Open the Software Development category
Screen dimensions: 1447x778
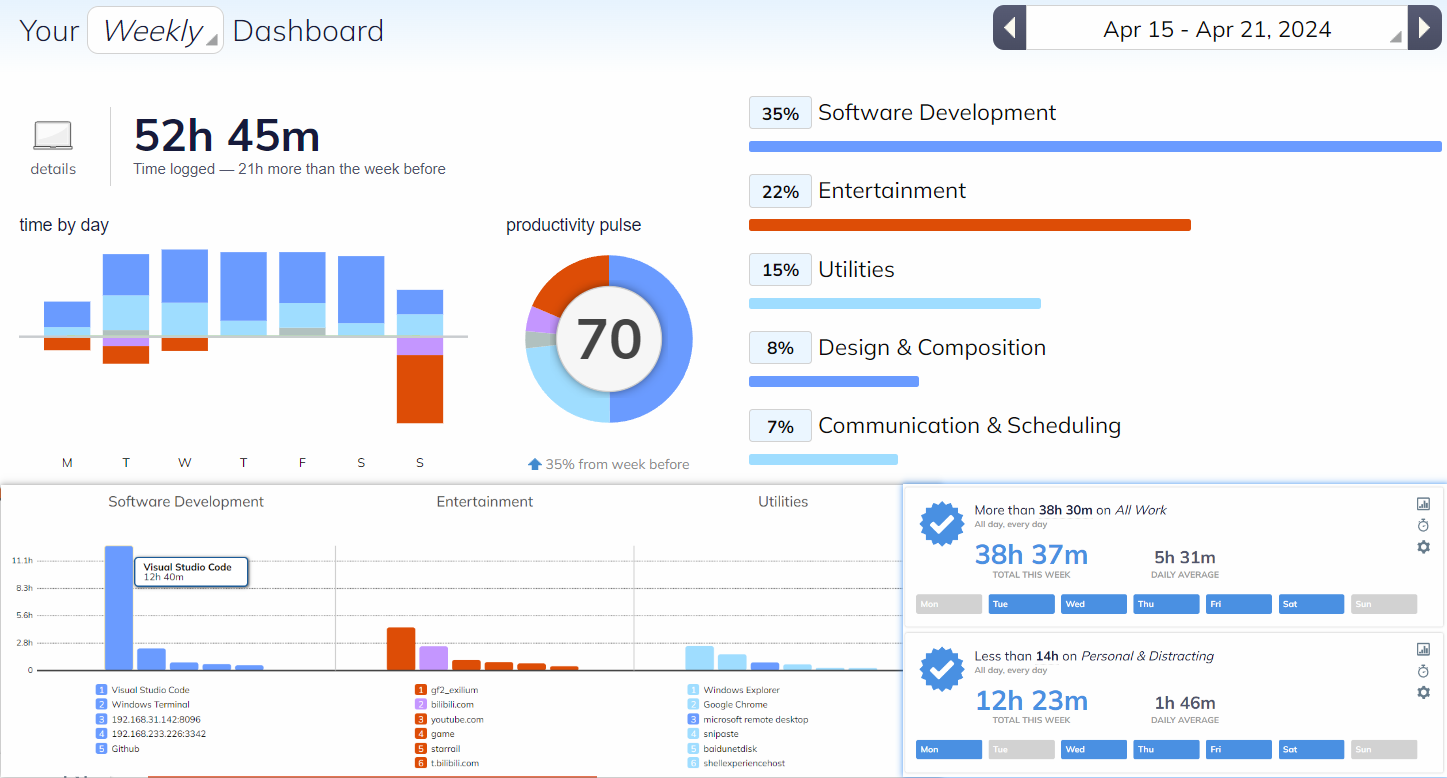(x=936, y=113)
